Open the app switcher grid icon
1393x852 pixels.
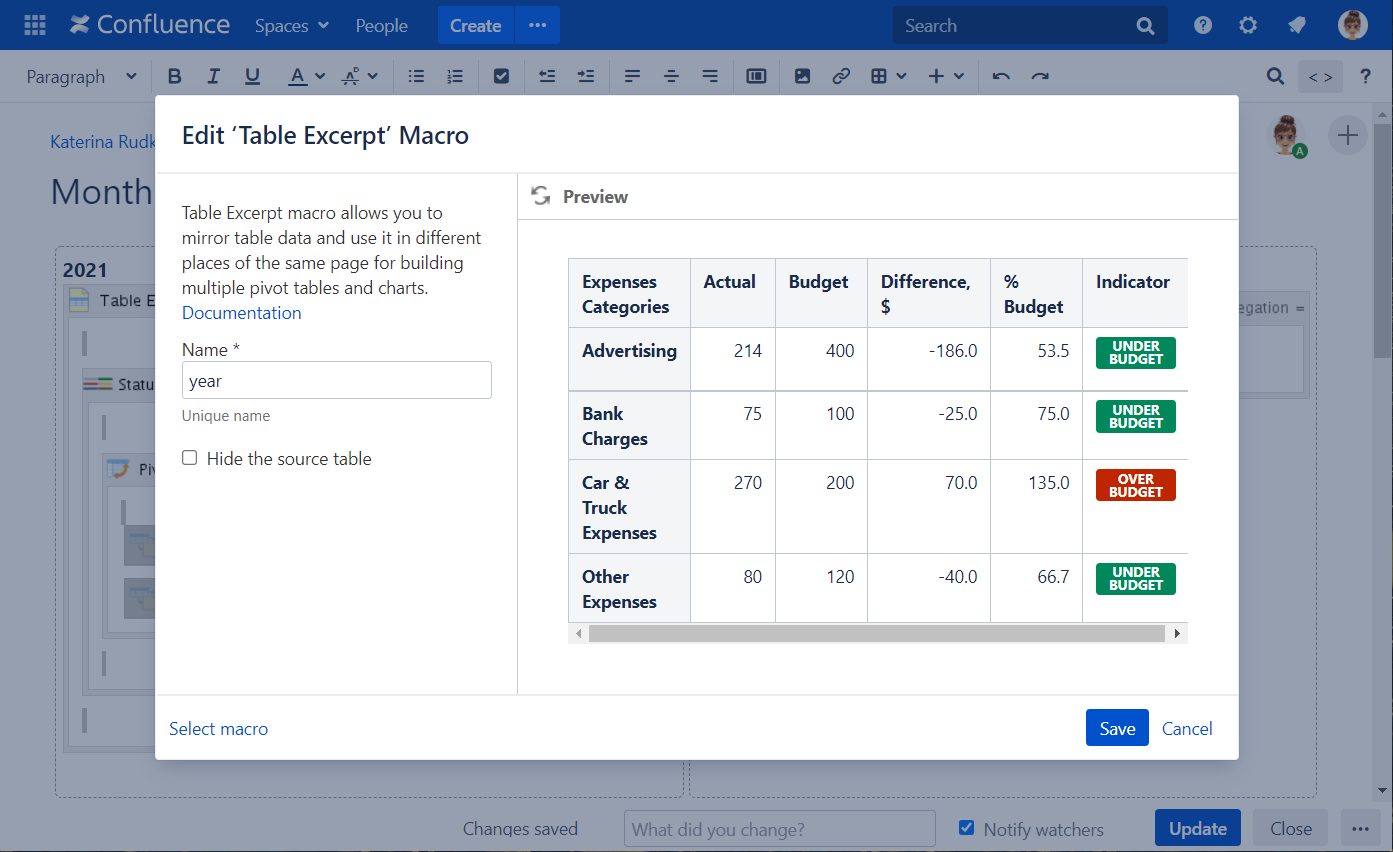pyautogui.click(x=35, y=26)
